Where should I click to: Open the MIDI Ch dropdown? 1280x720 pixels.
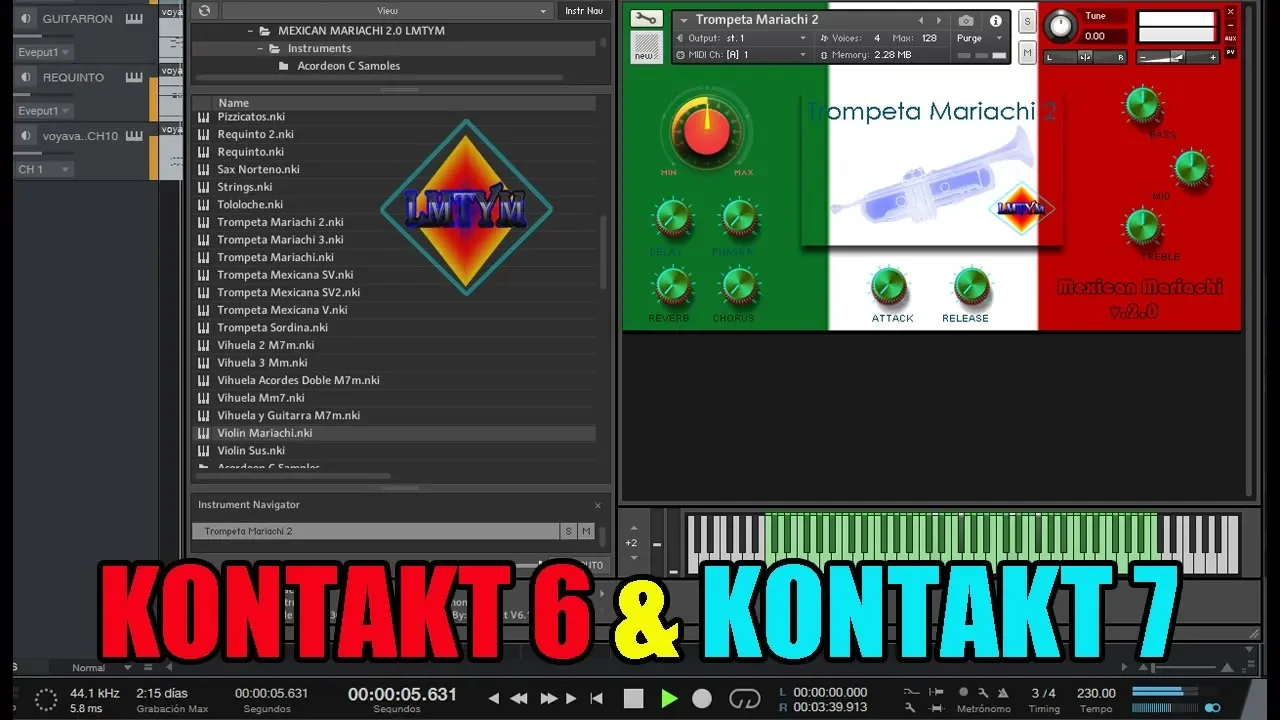tap(741, 55)
